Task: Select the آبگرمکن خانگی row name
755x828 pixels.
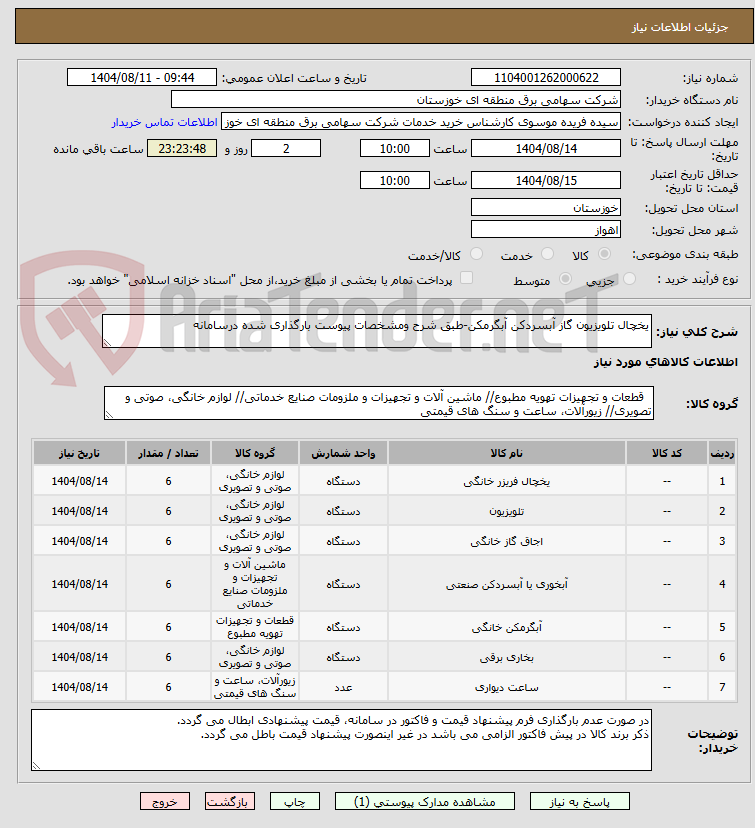Action: 507,627
